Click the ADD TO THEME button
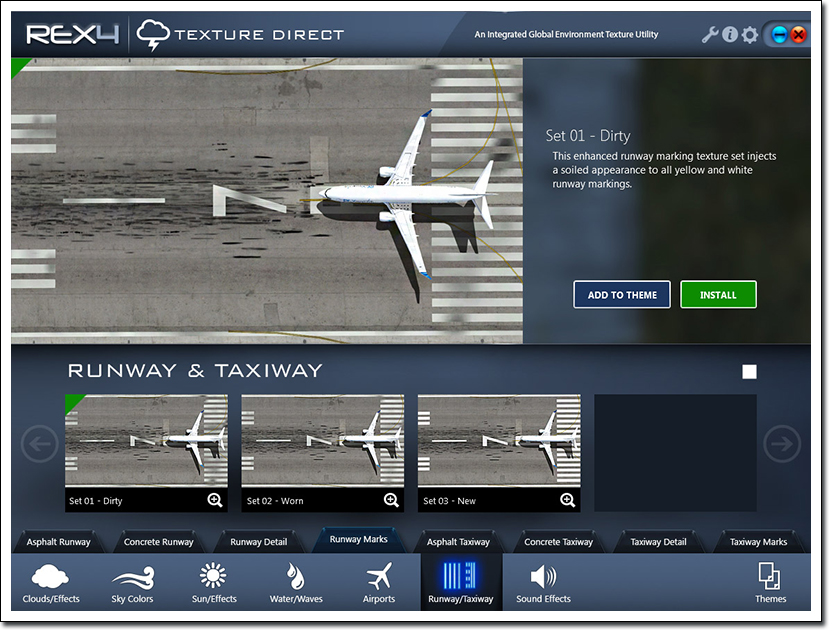This screenshot has height=632, width=832. (622, 295)
